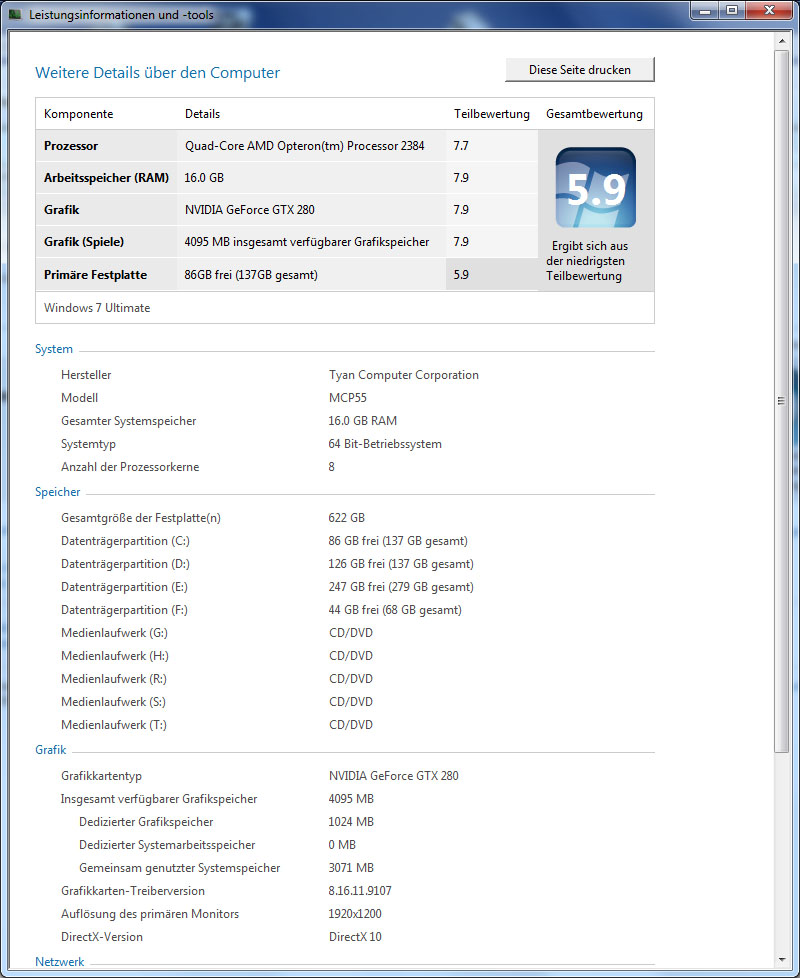The image size is (800, 978).
Task: Click the MCP55 model value
Action: tap(347, 398)
